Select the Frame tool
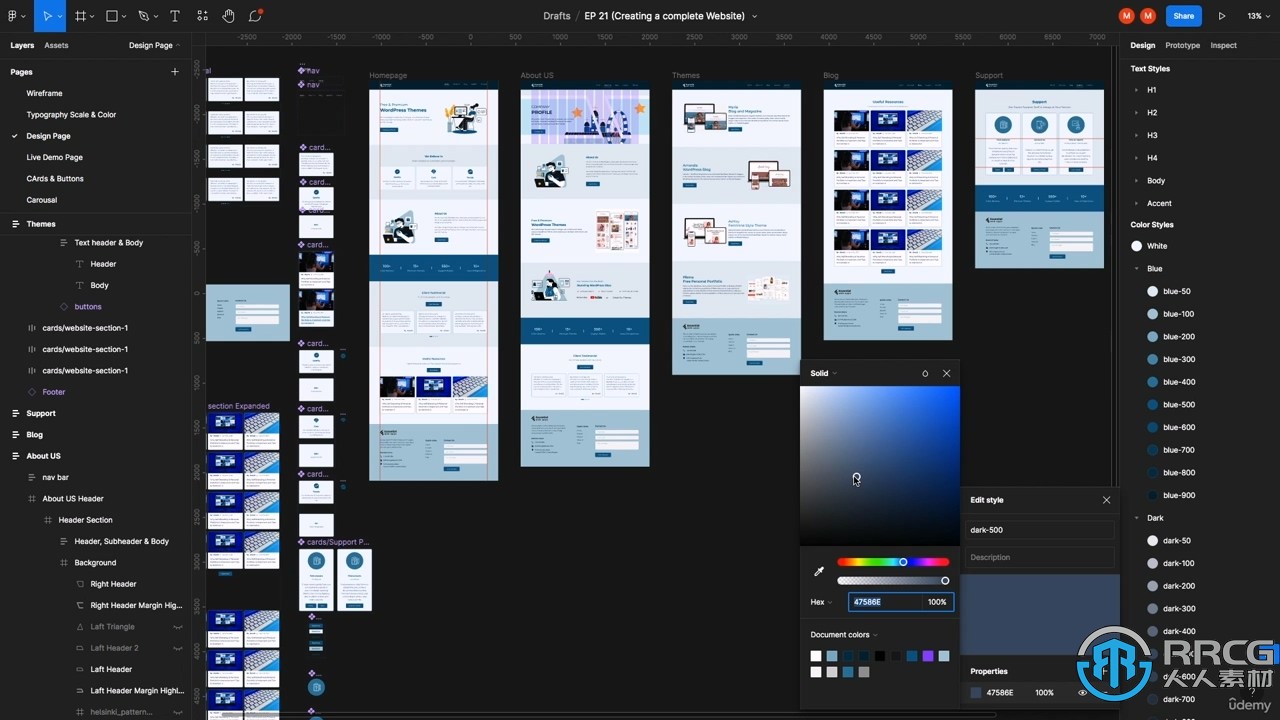The height and width of the screenshot is (720, 1280). [x=81, y=16]
